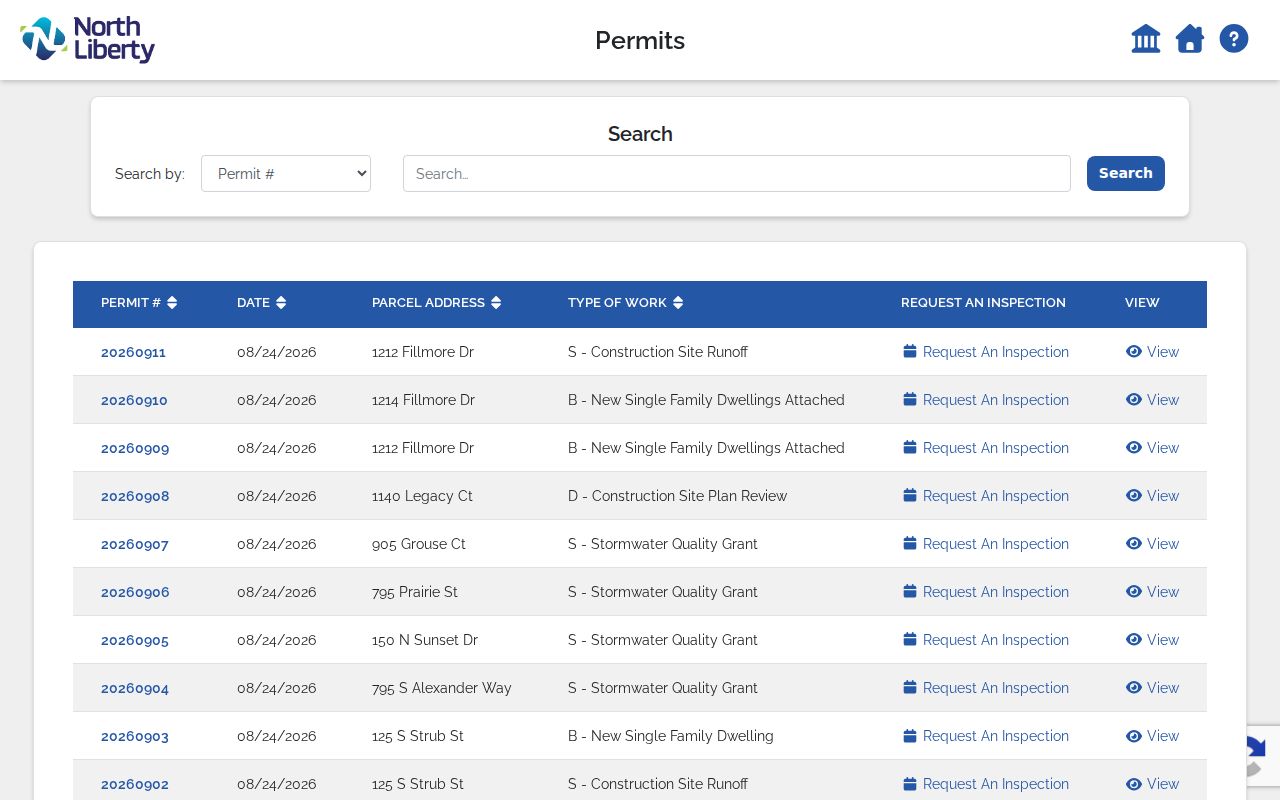This screenshot has height=800, width=1280.
Task: Open permit number 20260910 link
Action: [x=134, y=400]
